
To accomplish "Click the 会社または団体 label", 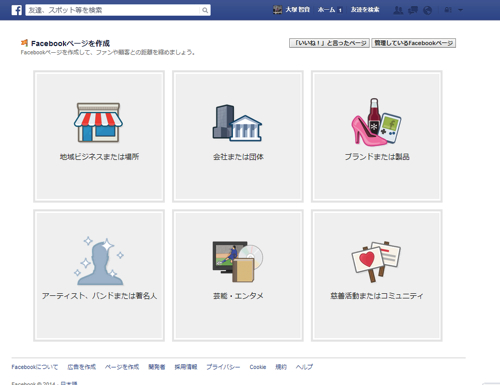I will (238, 157).
